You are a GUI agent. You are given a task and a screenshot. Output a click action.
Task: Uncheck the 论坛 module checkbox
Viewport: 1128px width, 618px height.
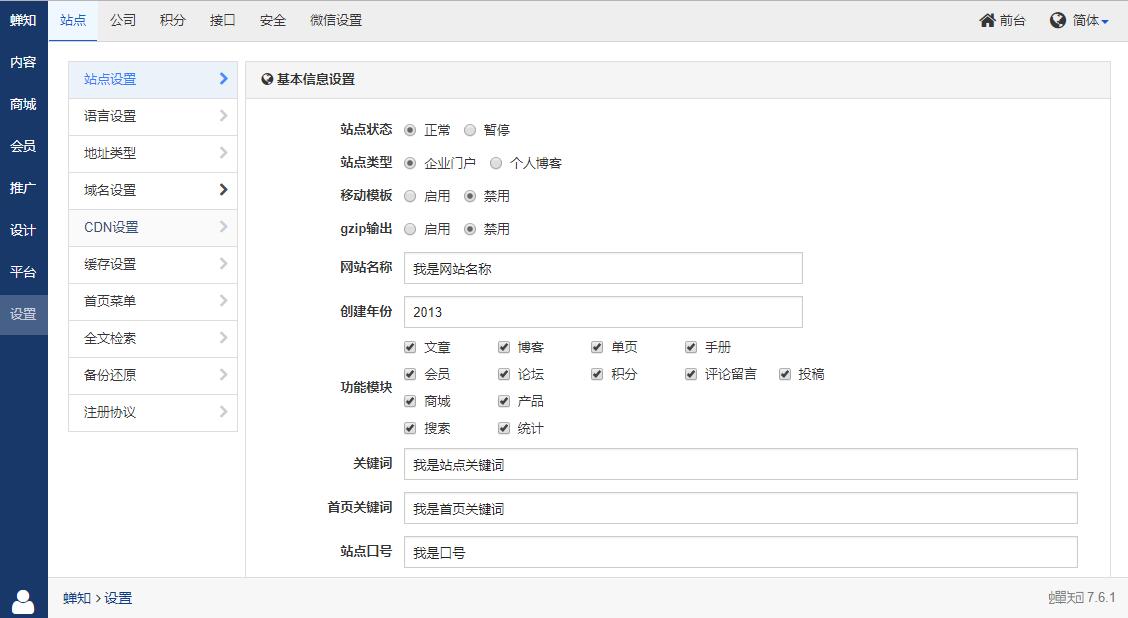[x=504, y=374]
